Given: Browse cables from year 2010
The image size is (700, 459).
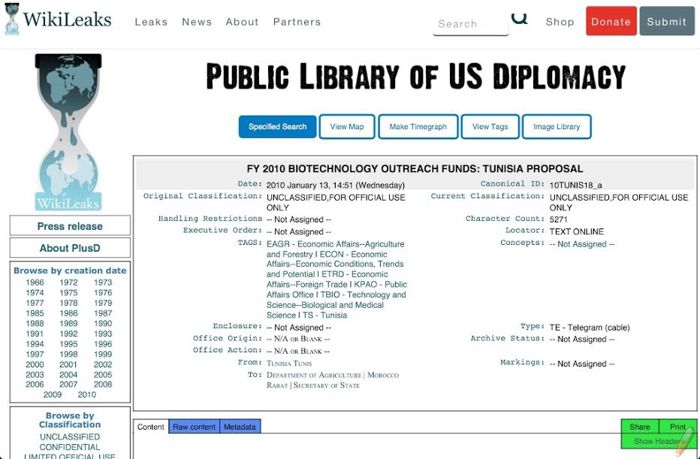Looking at the screenshot, I should click(x=87, y=394).
